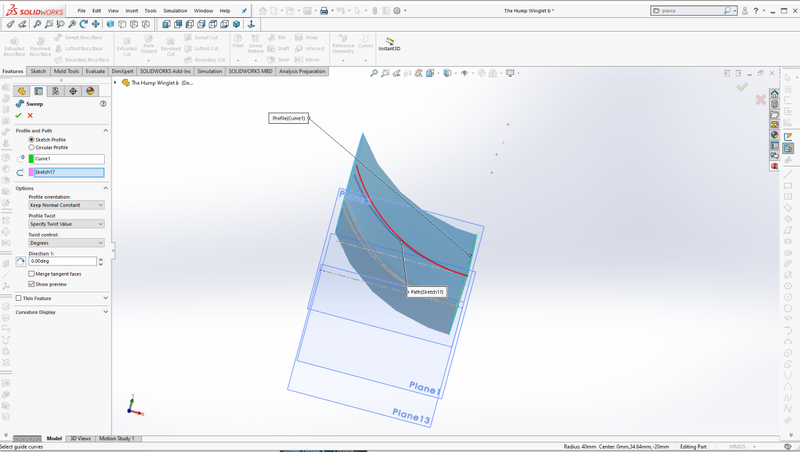Select the Sketch Profile radio button
This screenshot has width=800, height=452.
point(32,140)
